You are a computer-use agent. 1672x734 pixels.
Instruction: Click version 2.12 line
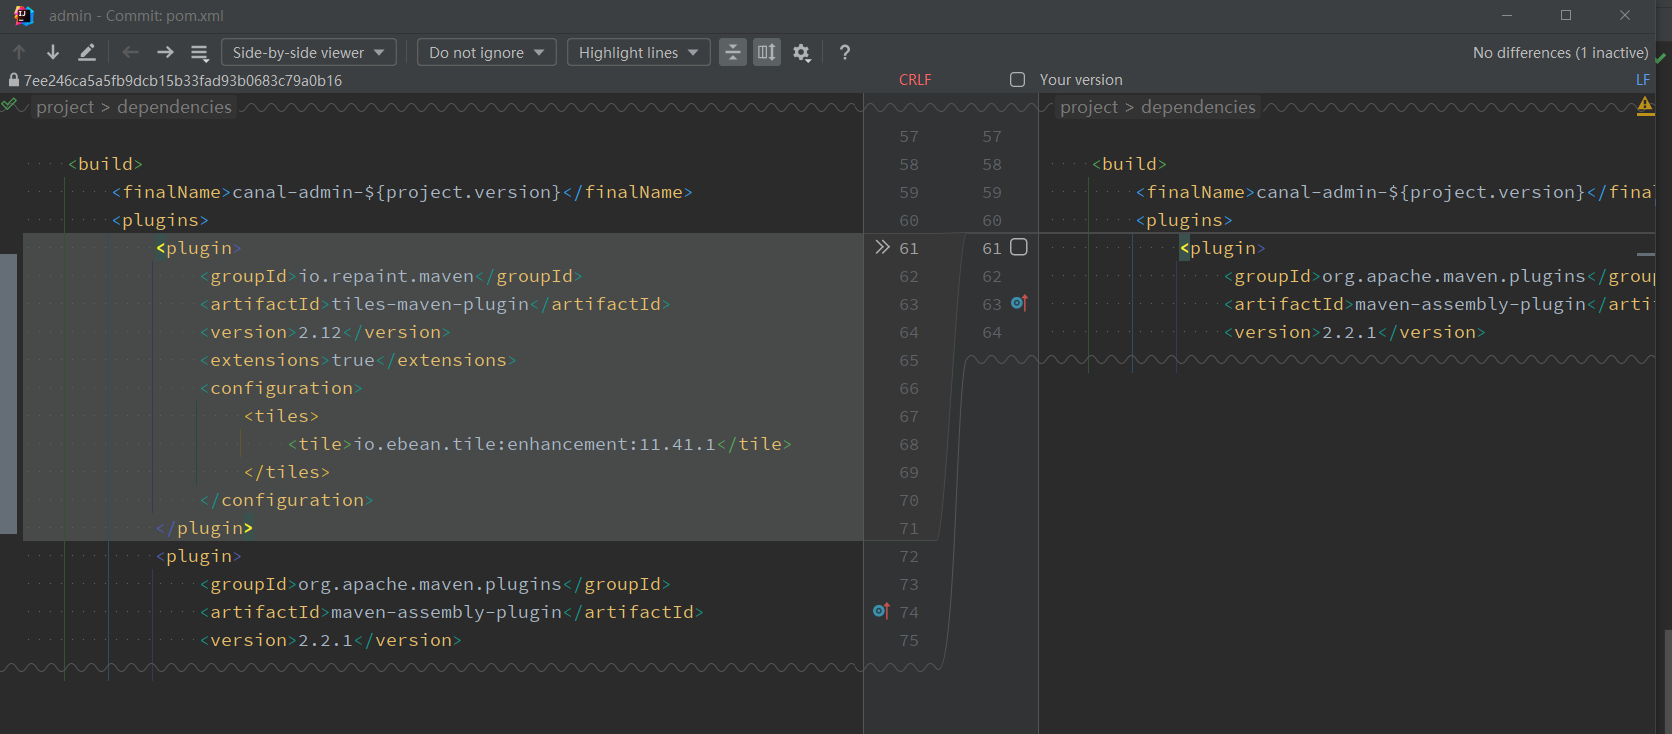[325, 332]
